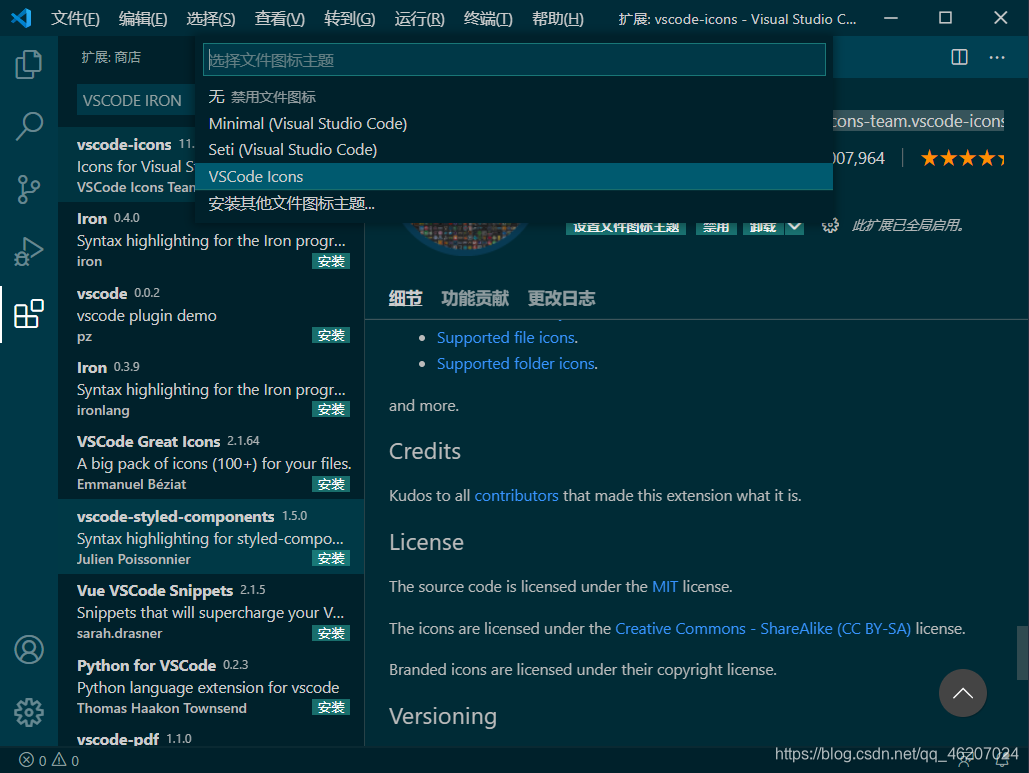Open the 文件 menu
This screenshot has width=1029, height=773.
pos(75,18)
